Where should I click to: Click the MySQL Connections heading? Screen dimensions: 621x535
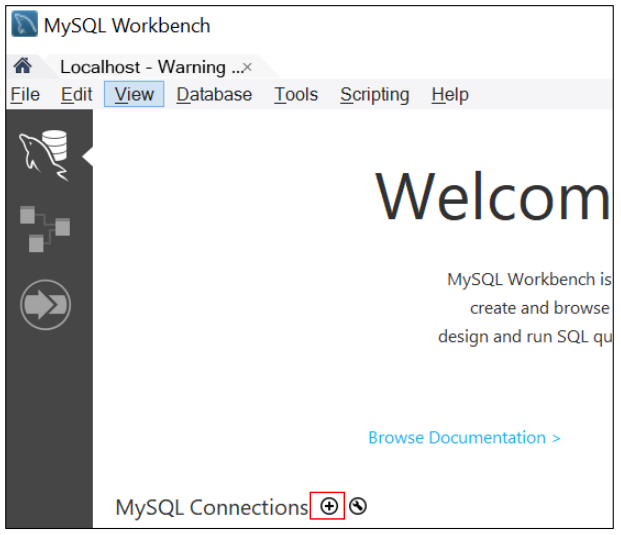[x=211, y=507]
